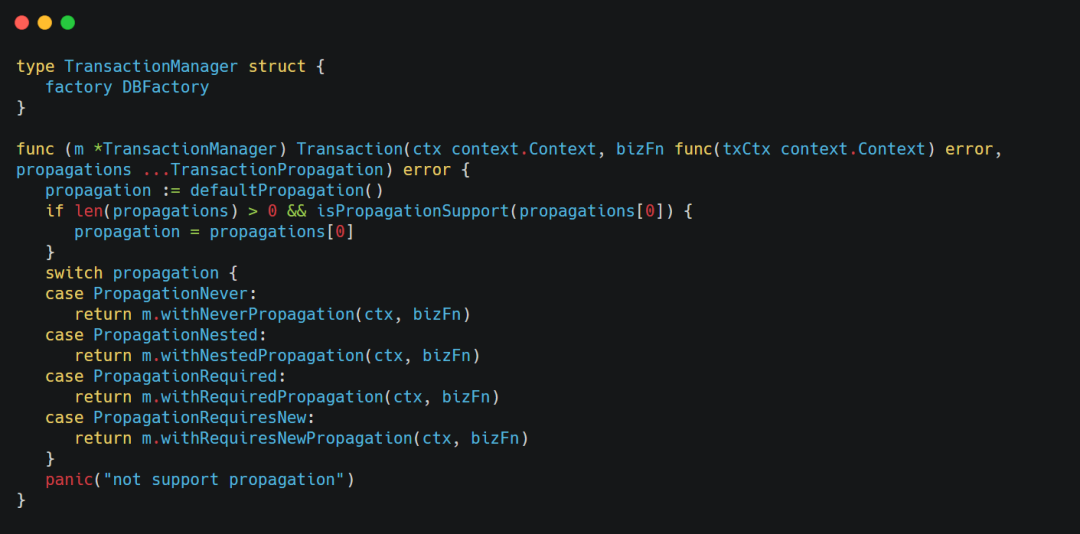Click the defaultPropagation() call

point(287,190)
